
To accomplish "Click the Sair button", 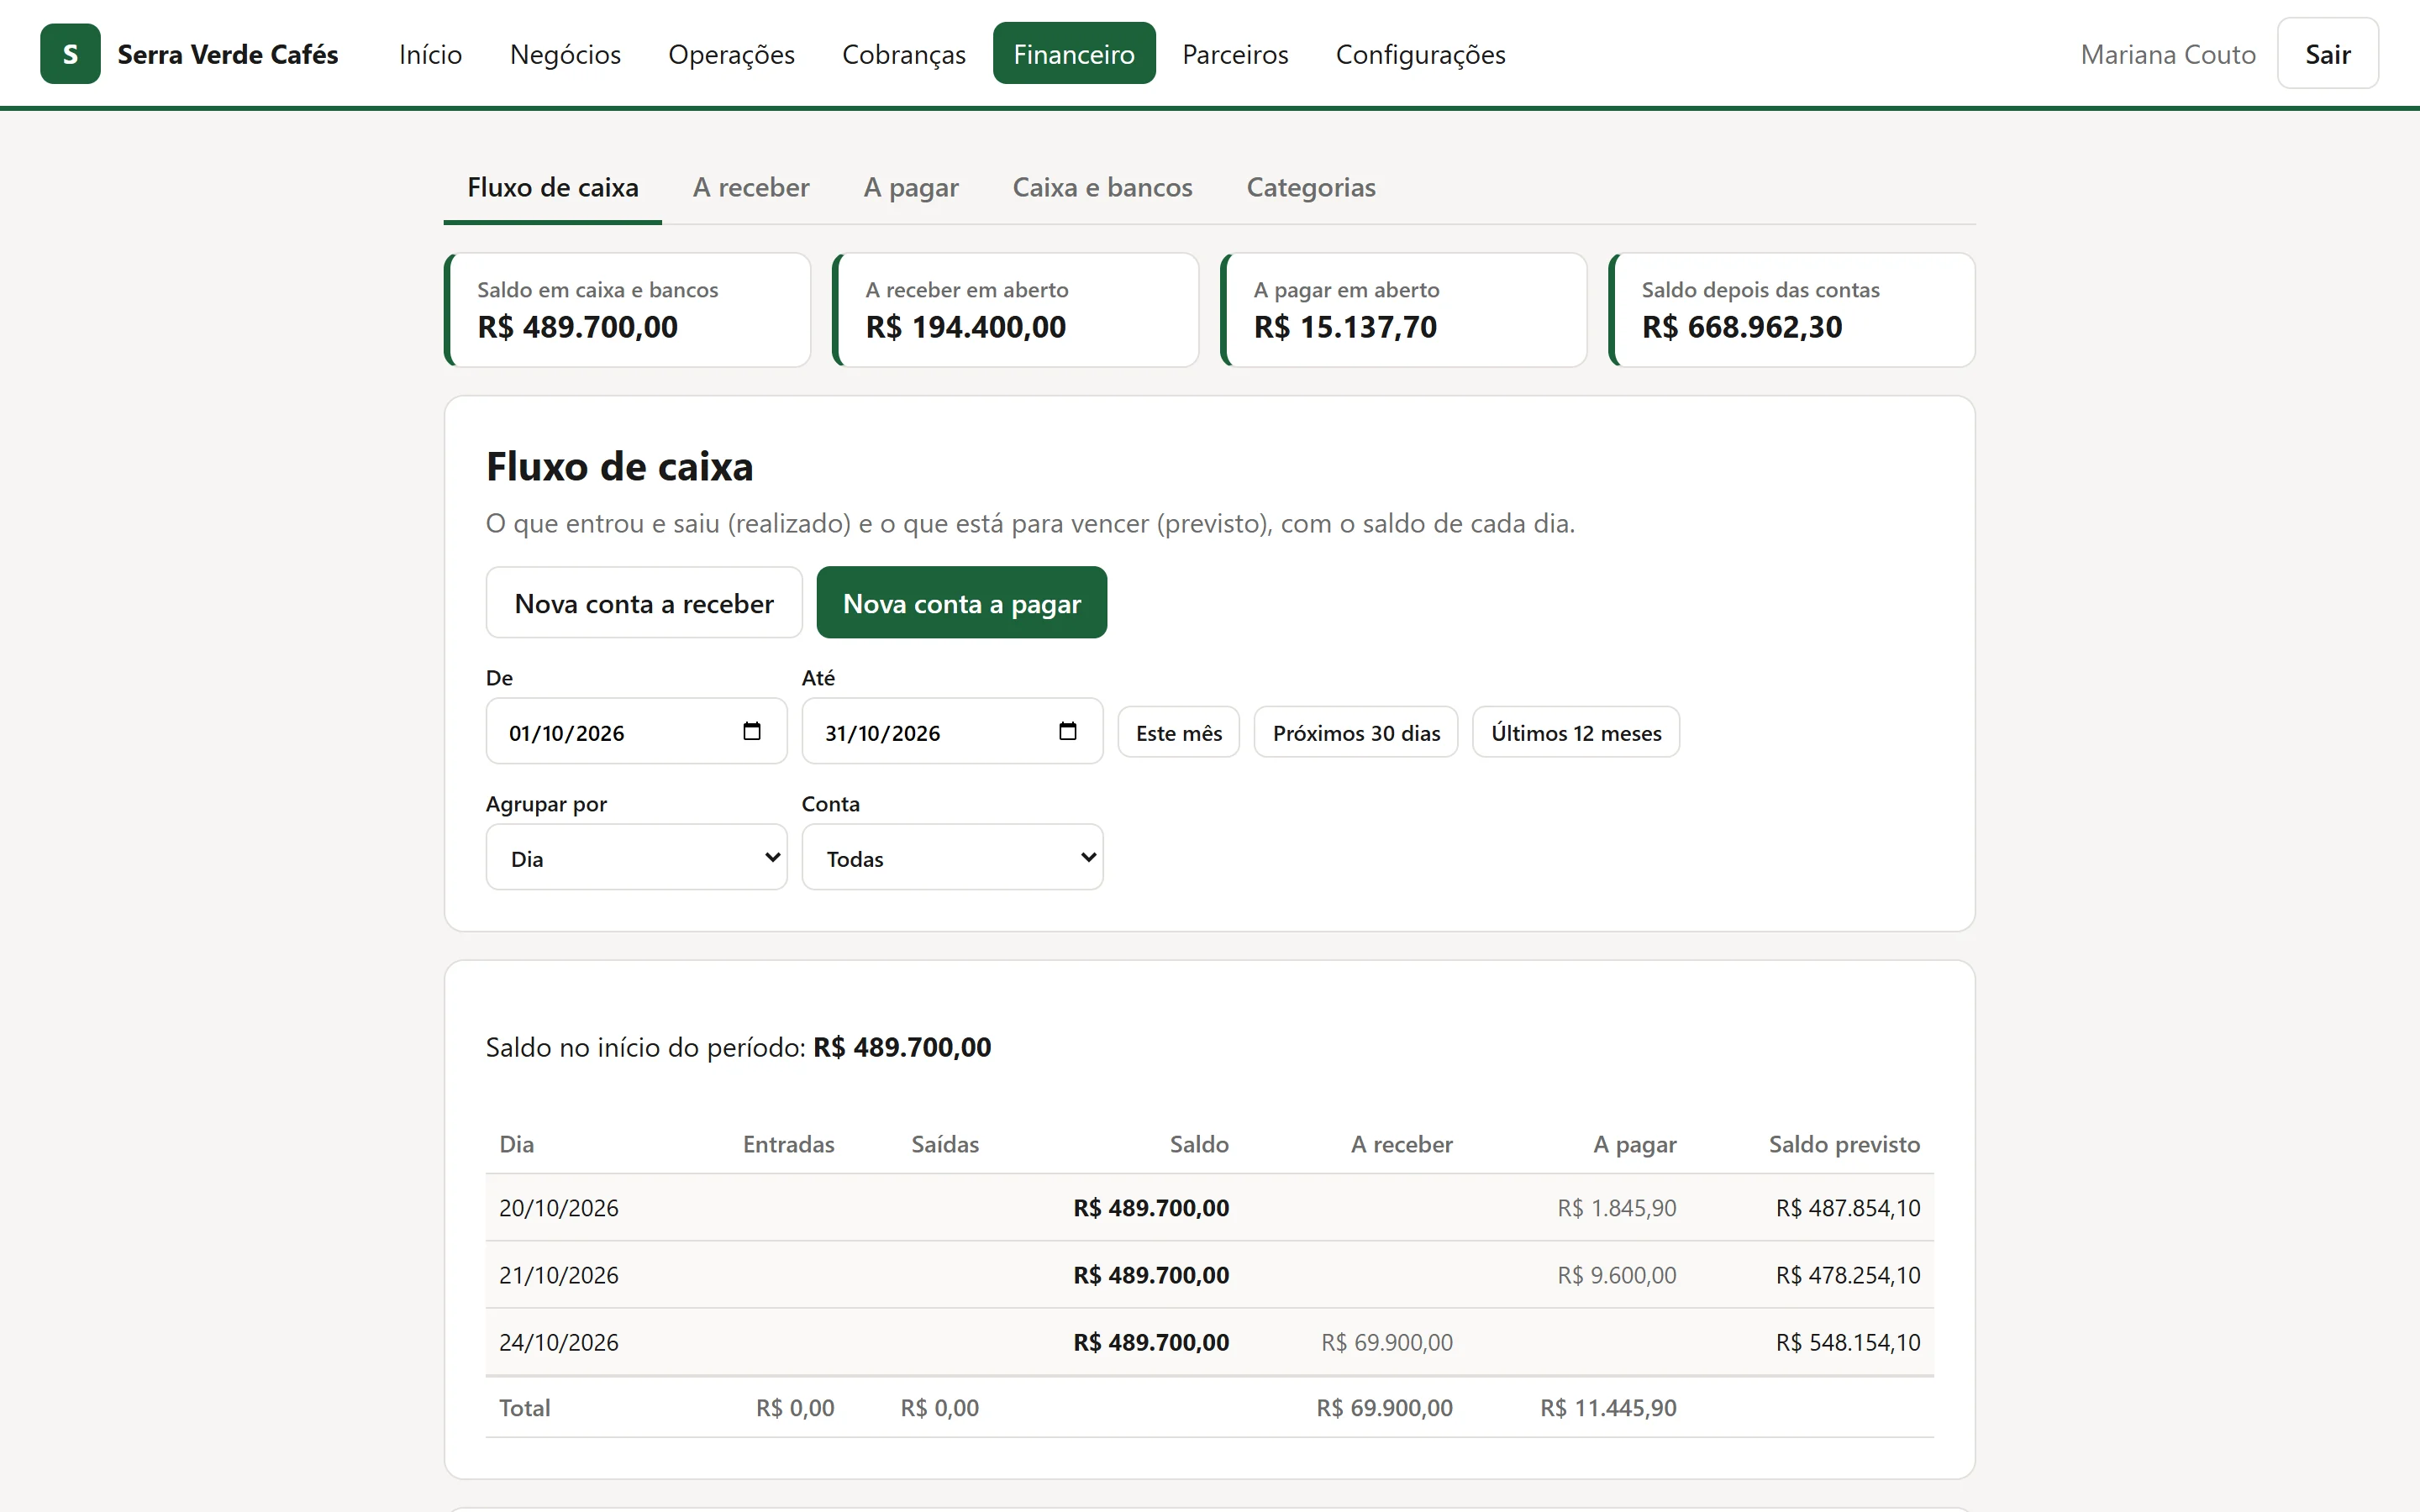I will pyautogui.click(x=2328, y=54).
